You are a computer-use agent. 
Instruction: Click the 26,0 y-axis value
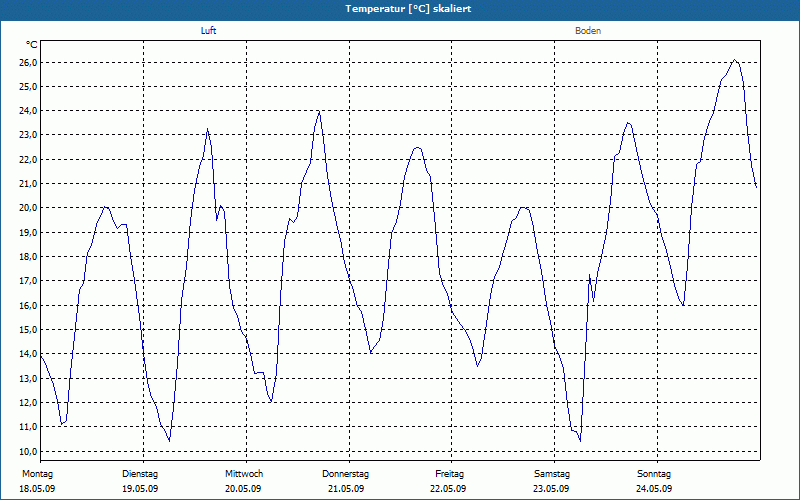28,62
